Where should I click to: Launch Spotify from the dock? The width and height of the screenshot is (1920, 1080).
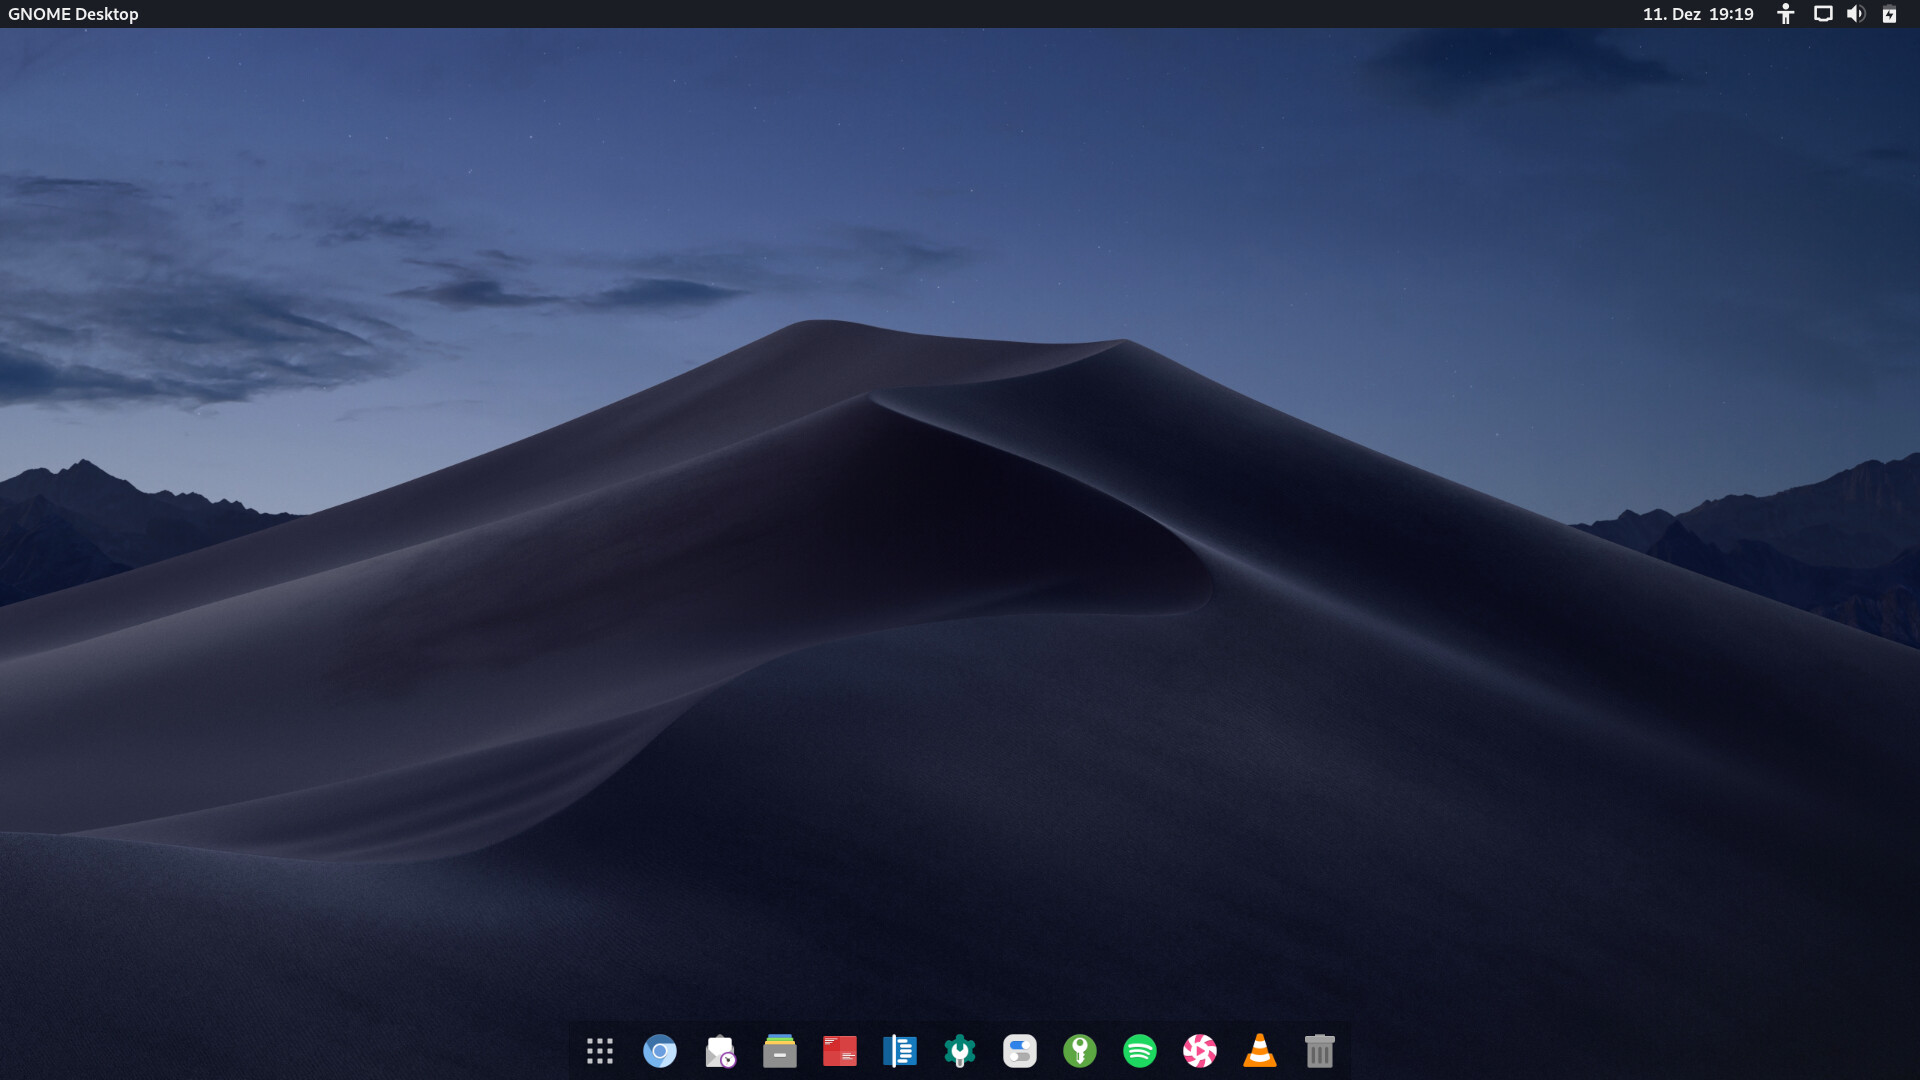(1140, 1051)
